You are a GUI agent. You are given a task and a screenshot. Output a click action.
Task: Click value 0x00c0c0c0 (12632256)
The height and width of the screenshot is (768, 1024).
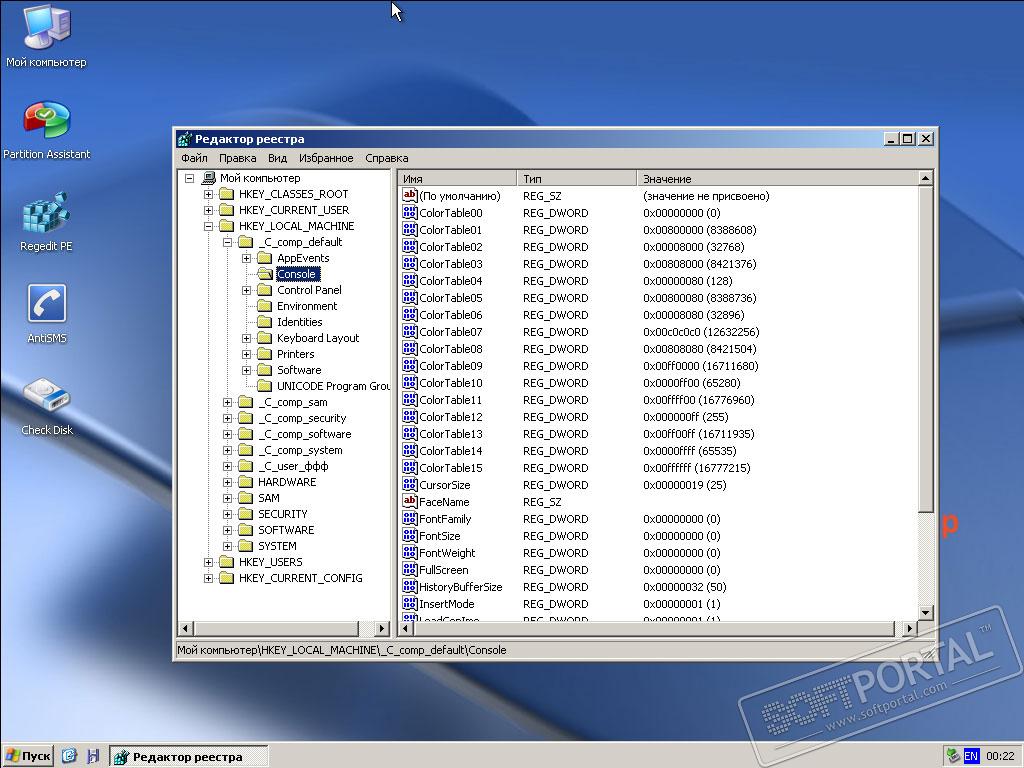[701, 332]
